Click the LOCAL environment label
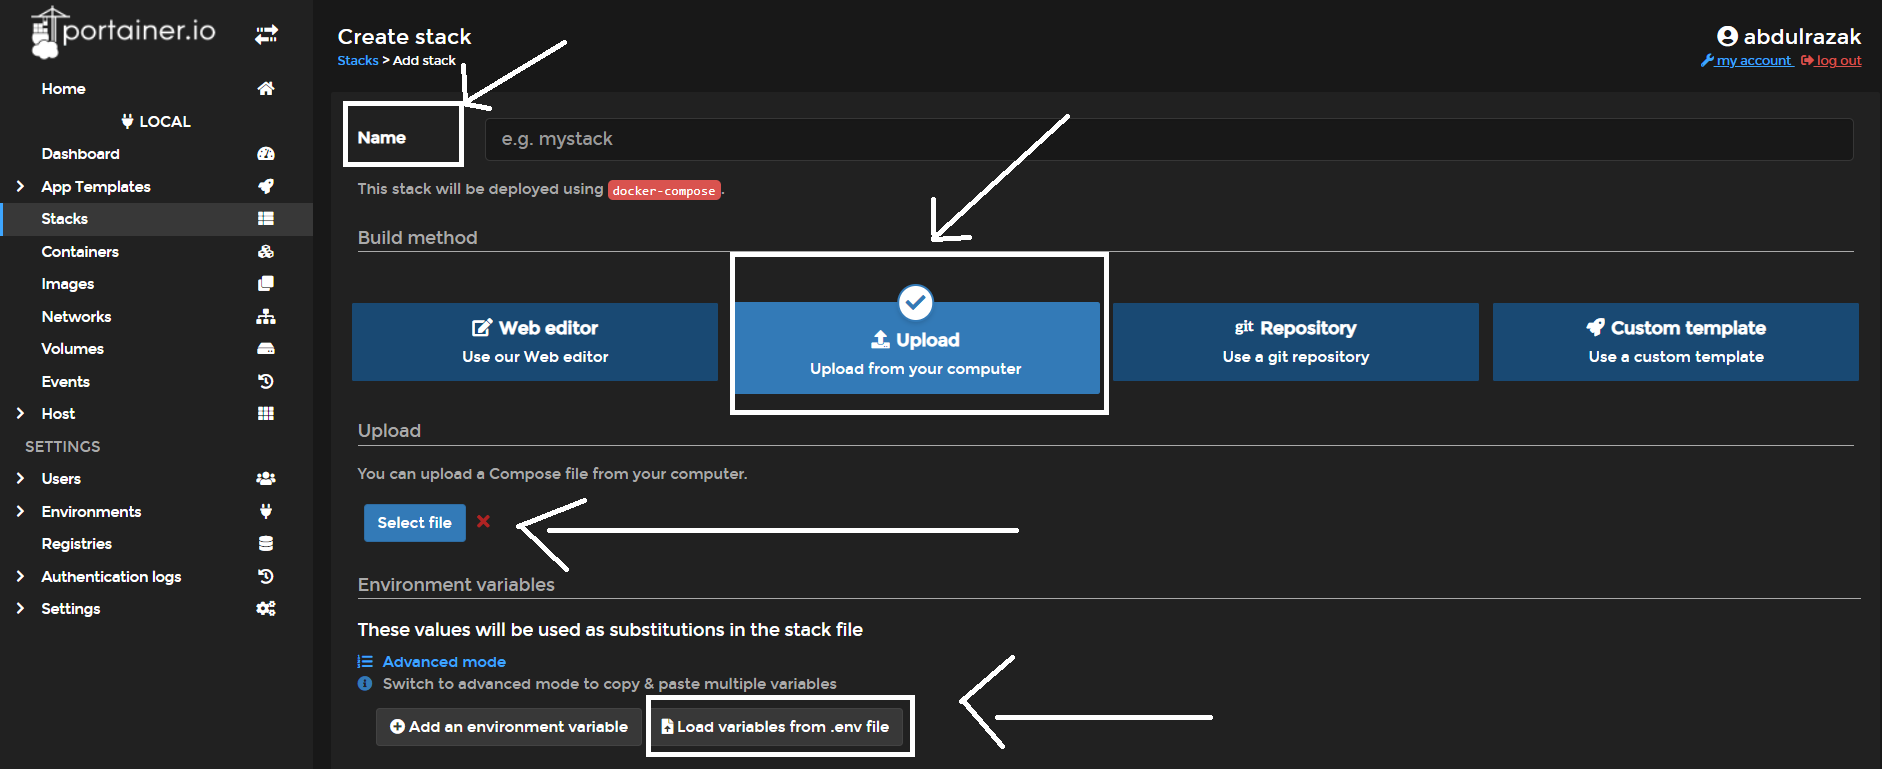The image size is (1882, 769). (x=165, y=121)
